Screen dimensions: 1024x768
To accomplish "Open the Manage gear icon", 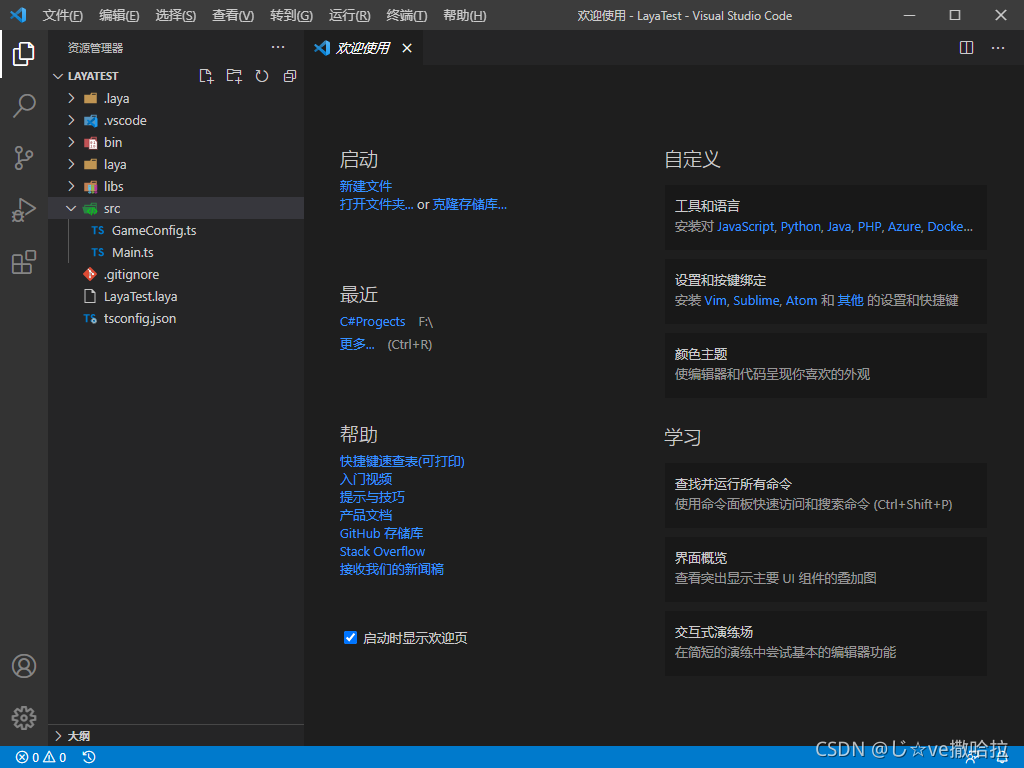I will (x=24, y=718).
